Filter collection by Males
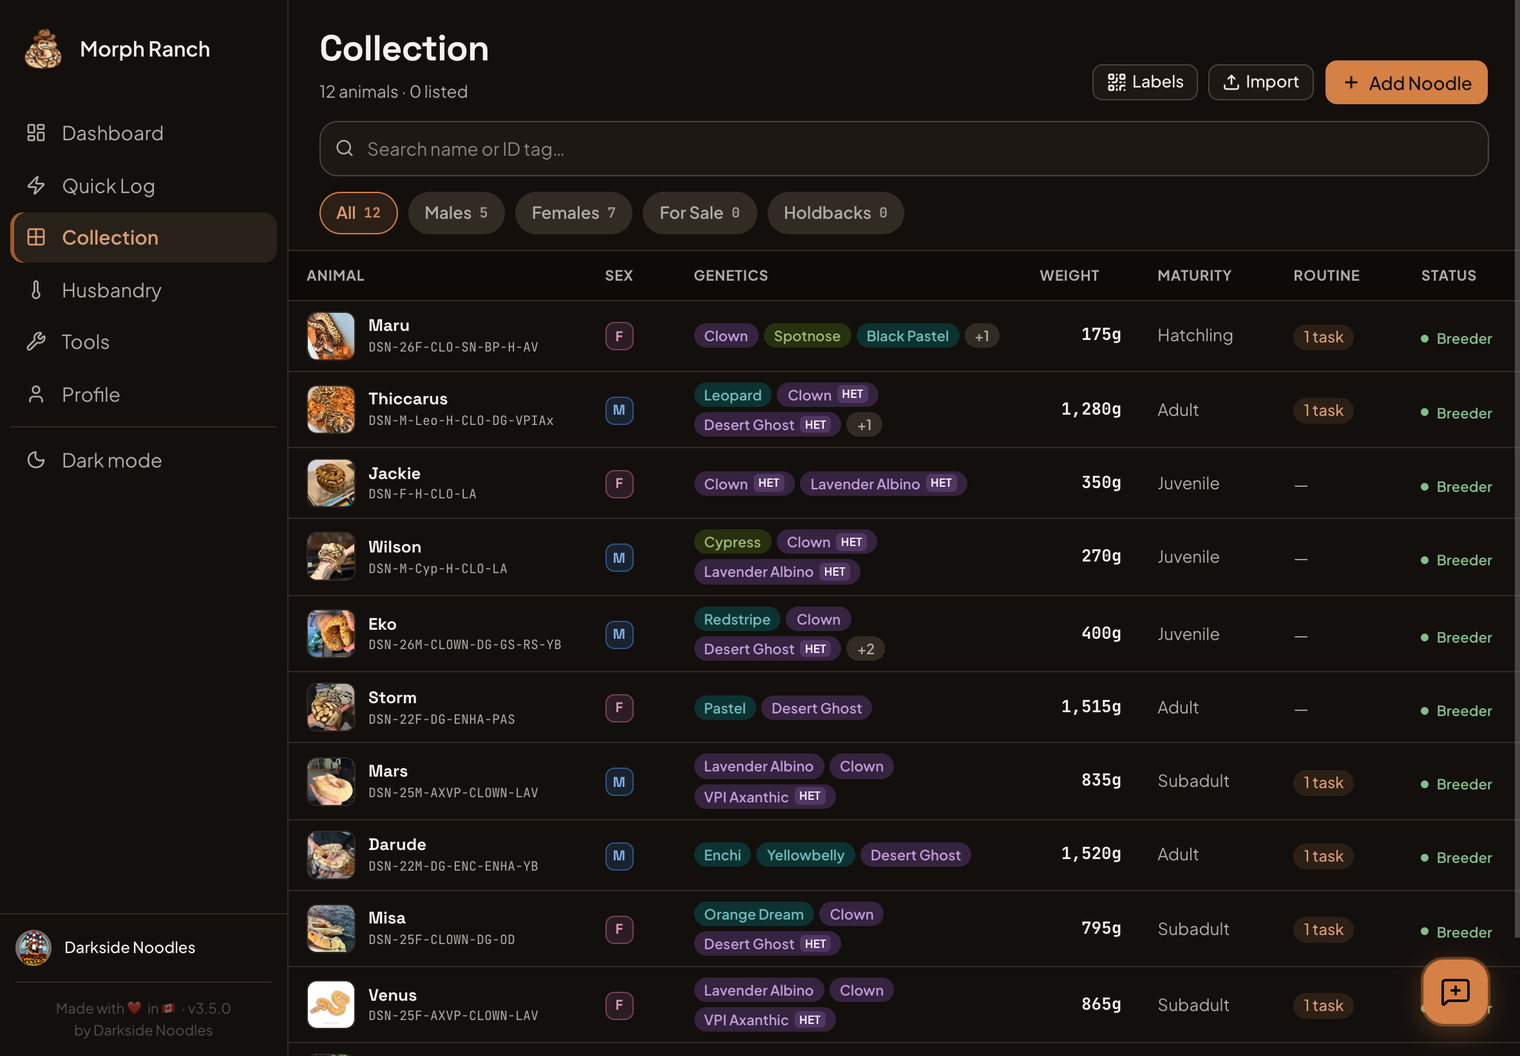 point(456,213)
